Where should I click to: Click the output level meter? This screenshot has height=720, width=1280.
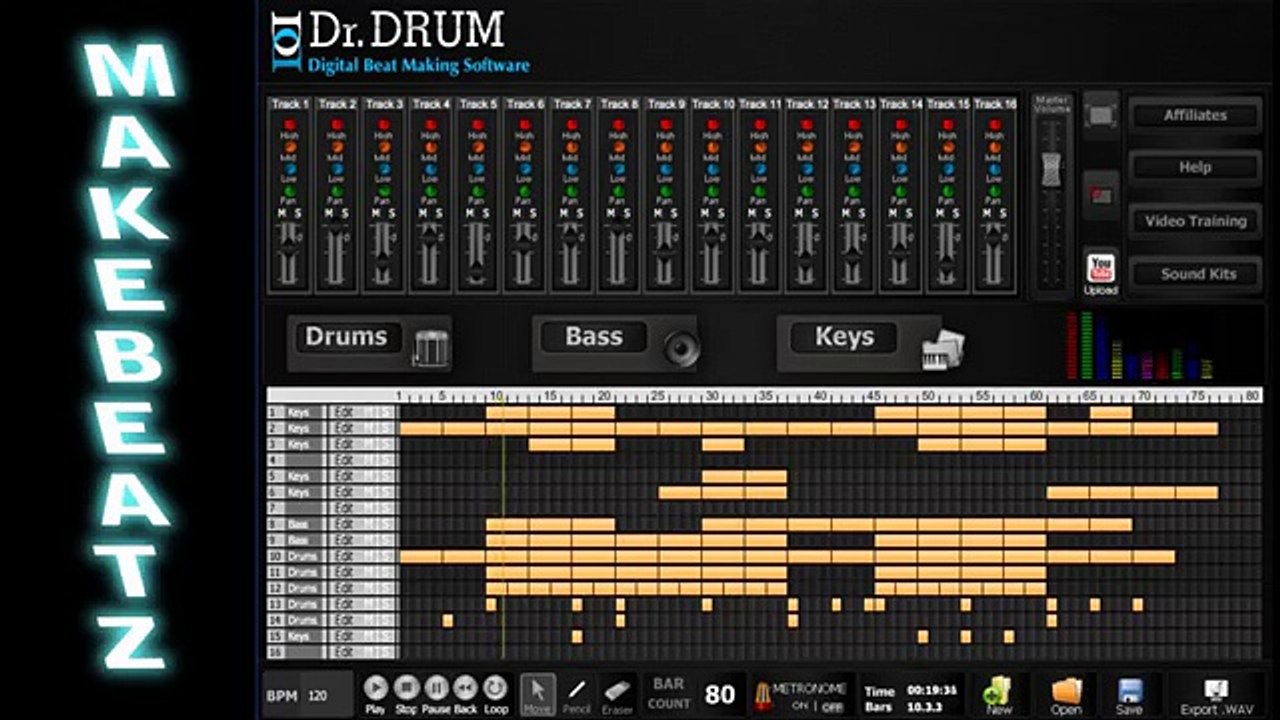click(x=1140, y=345)
